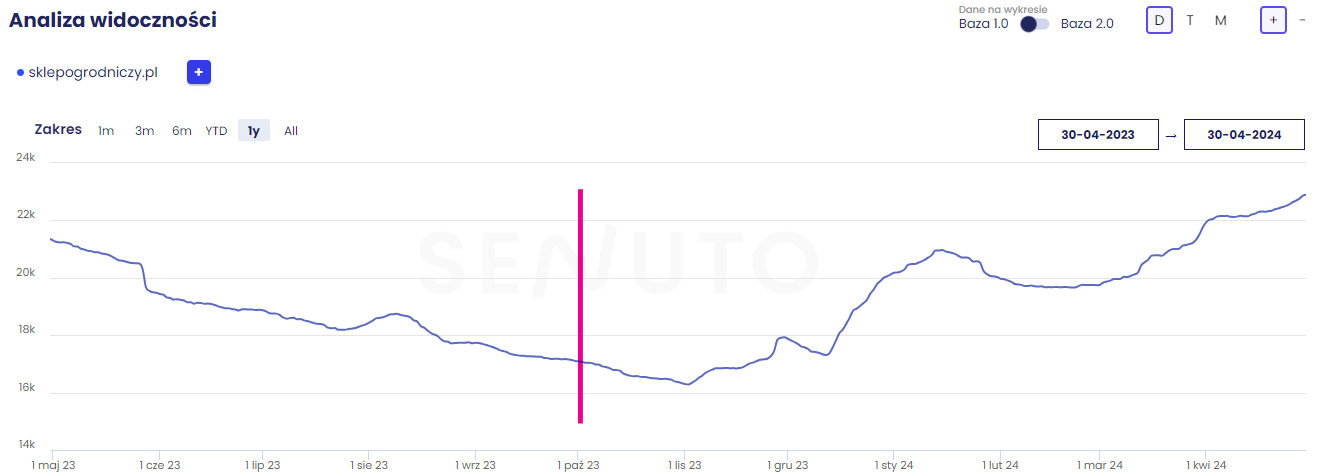This screenshot has height=476, width=1337.
Task: Toggle the Baza 1.0 / Baza 2.0 switch
Action: (1034, 24)
